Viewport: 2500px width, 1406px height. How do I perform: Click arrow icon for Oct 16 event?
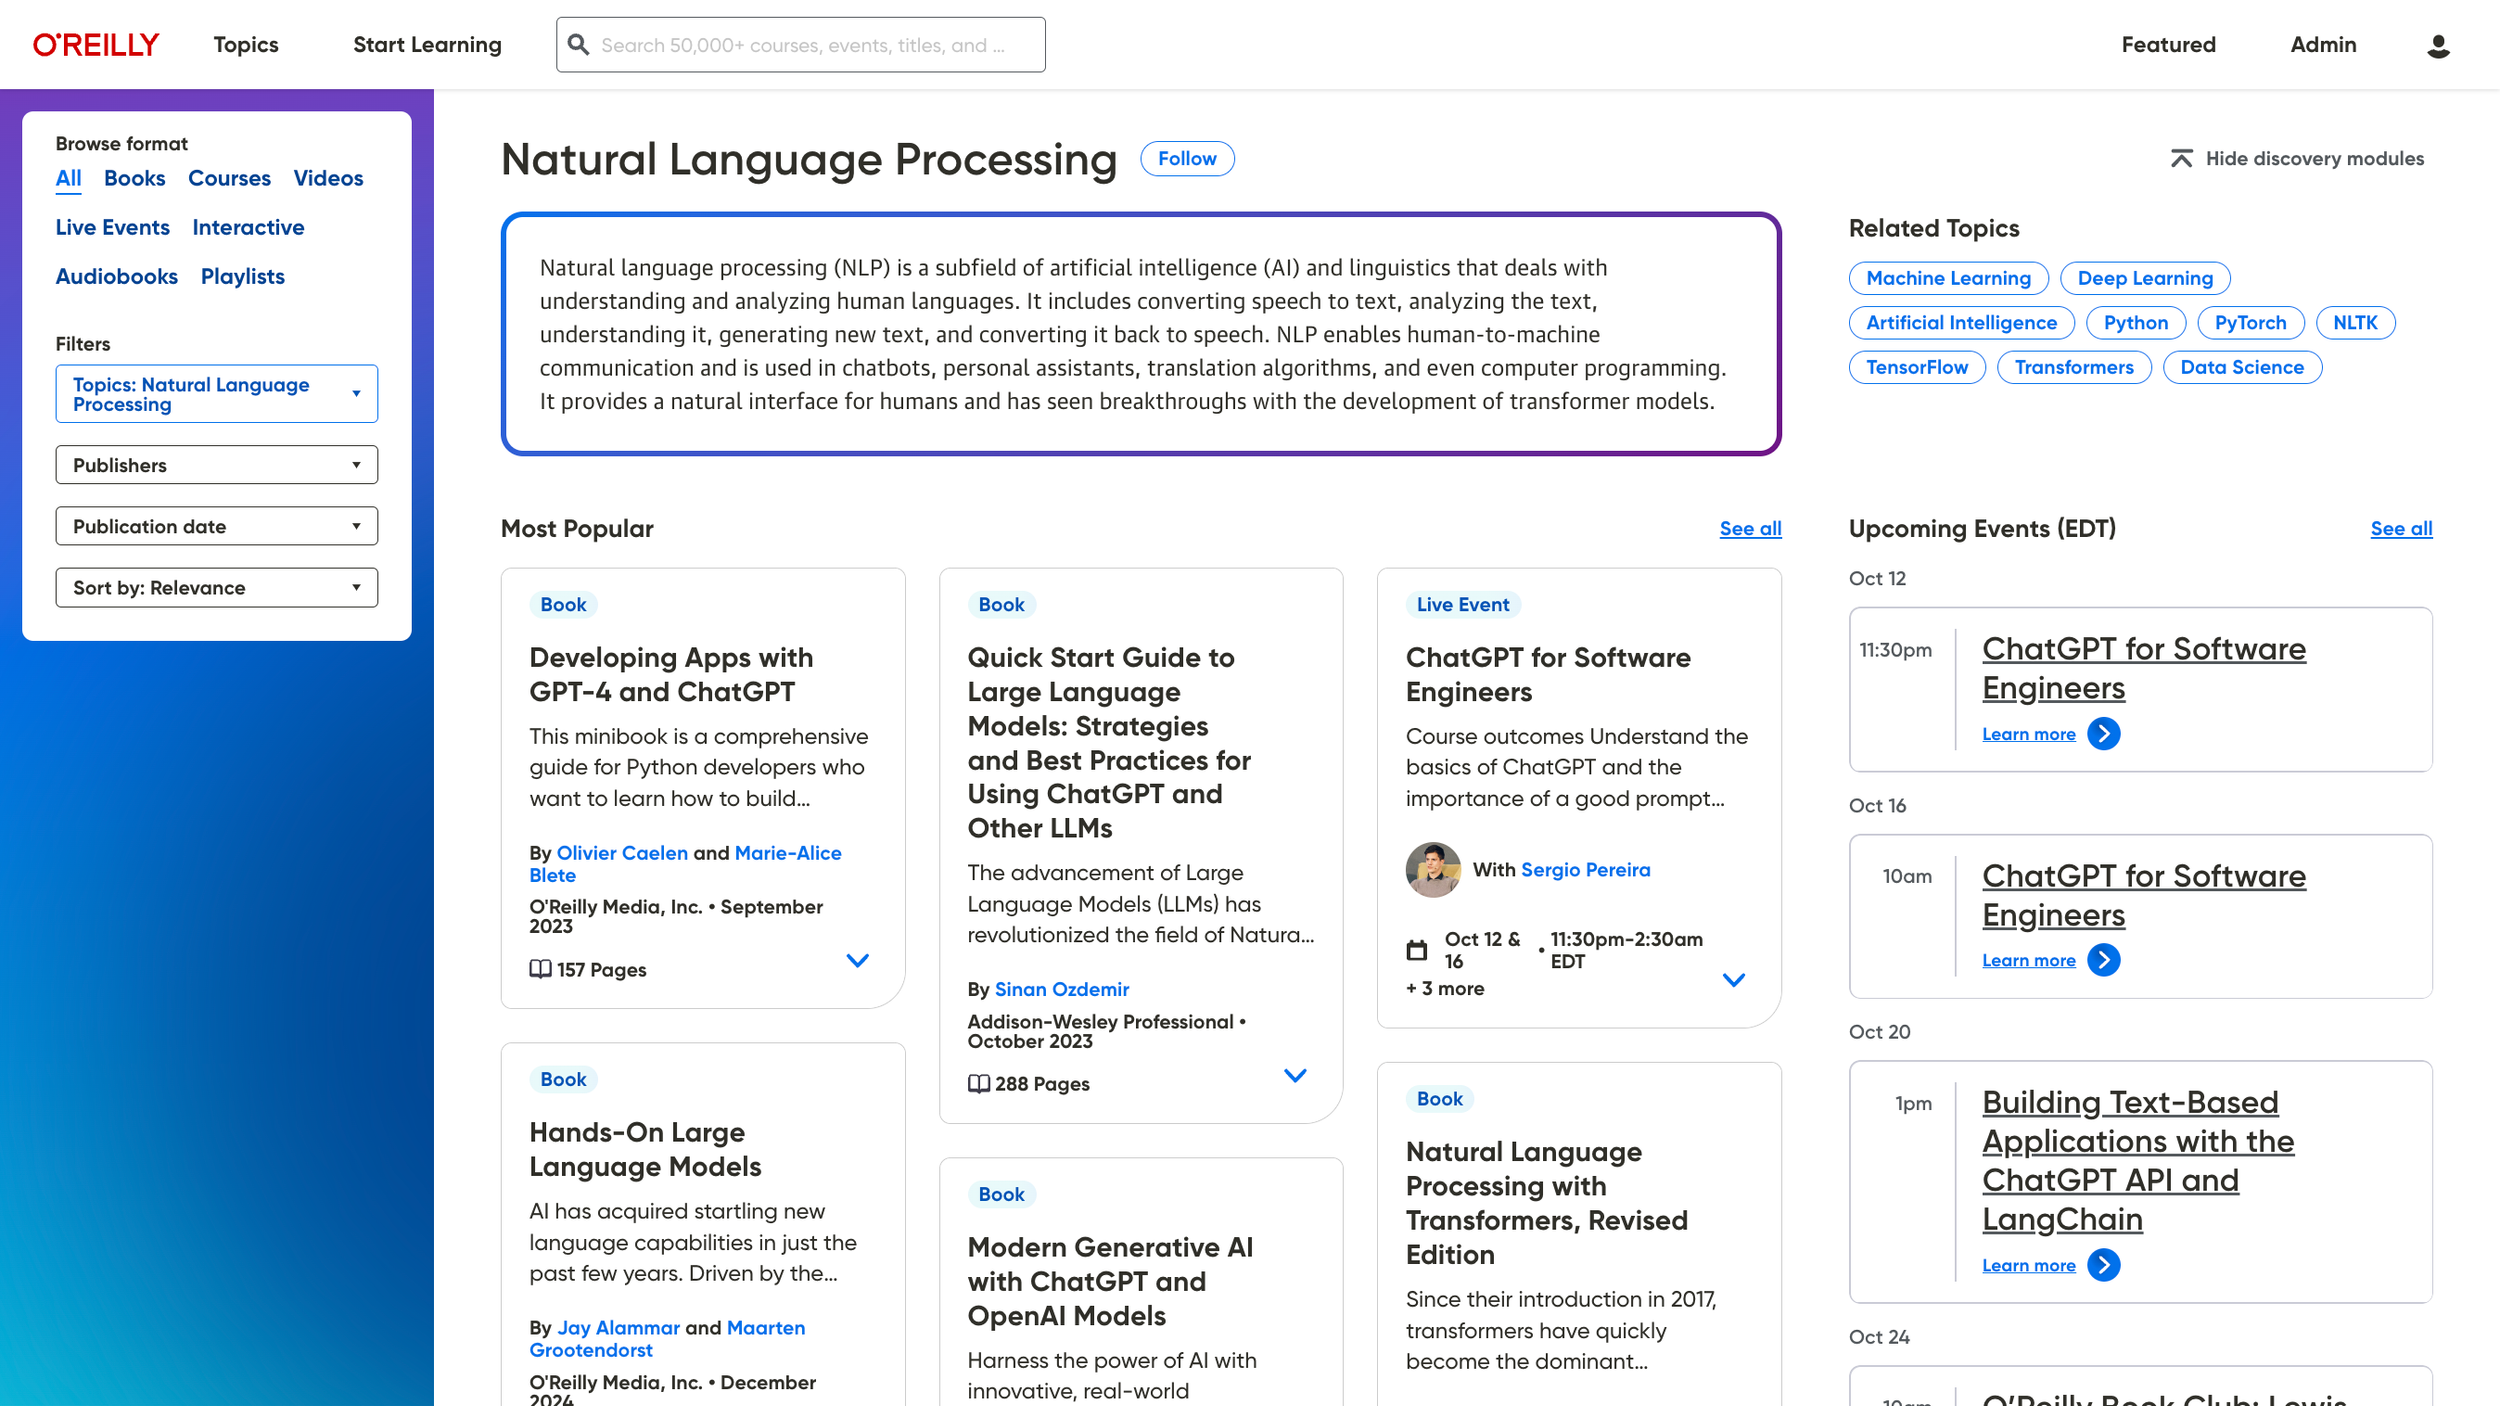(x=2103, y=960)
